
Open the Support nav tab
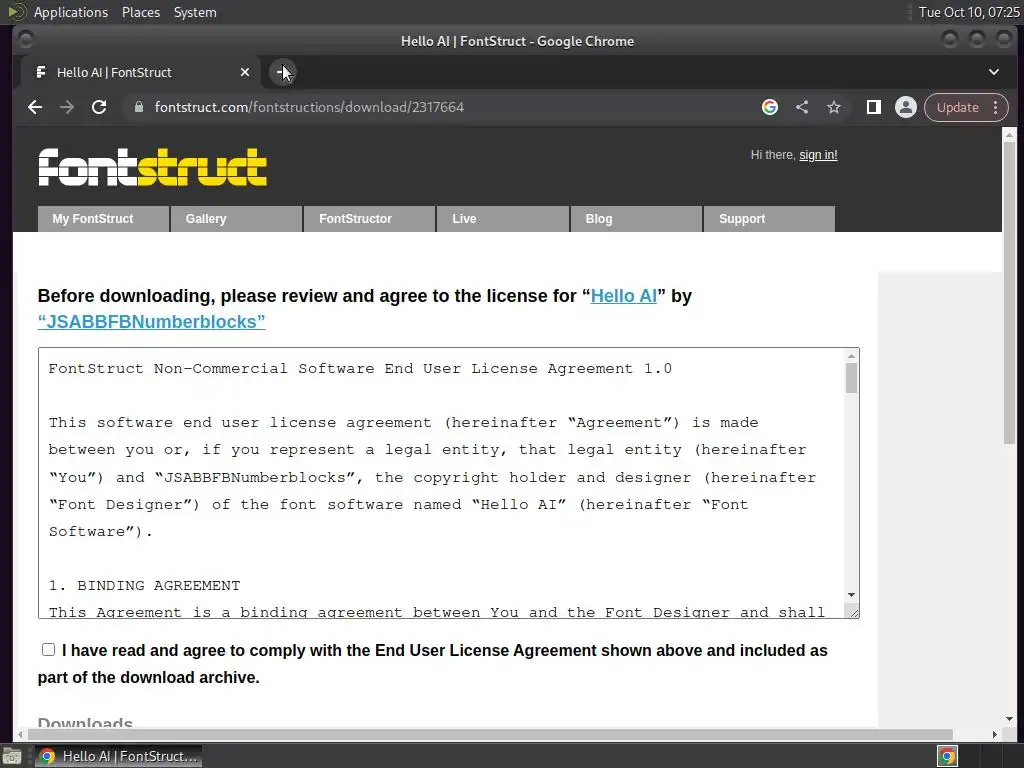[769, 219]
